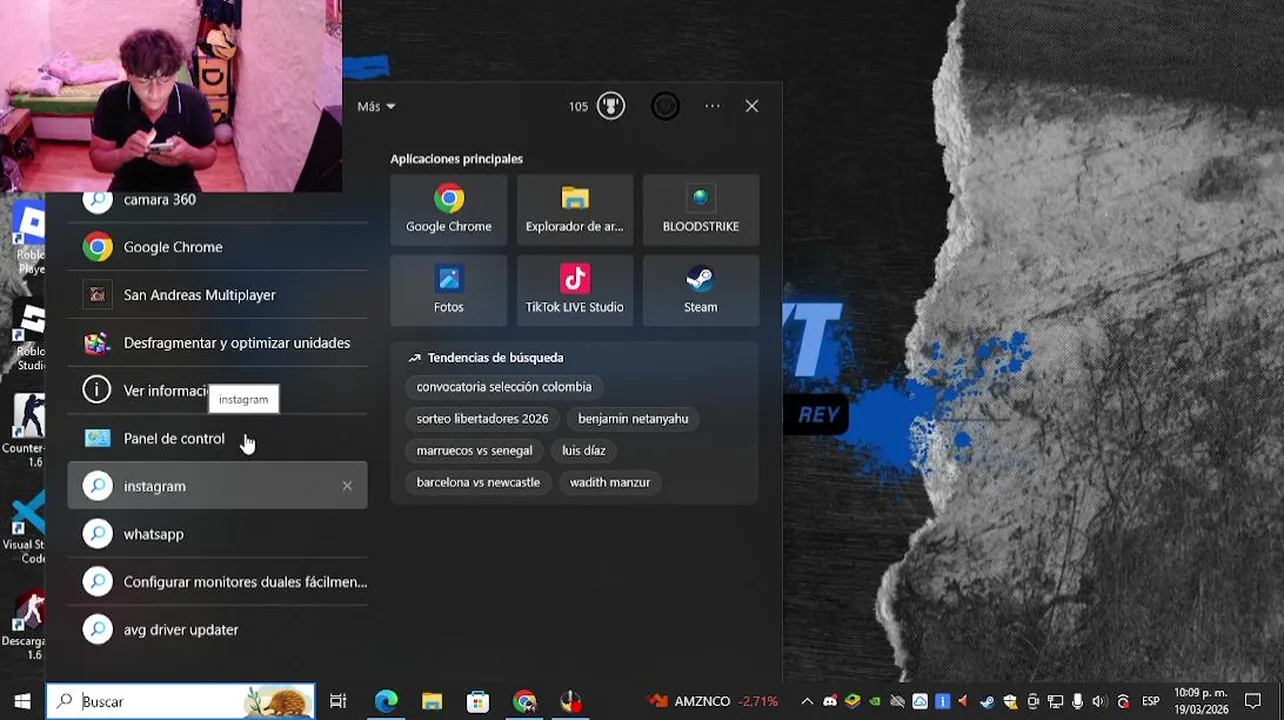The height and width of the screenshot is (720, 1284).
Task: Open the blue cloud tray icon
Action: tap(920, 701)
